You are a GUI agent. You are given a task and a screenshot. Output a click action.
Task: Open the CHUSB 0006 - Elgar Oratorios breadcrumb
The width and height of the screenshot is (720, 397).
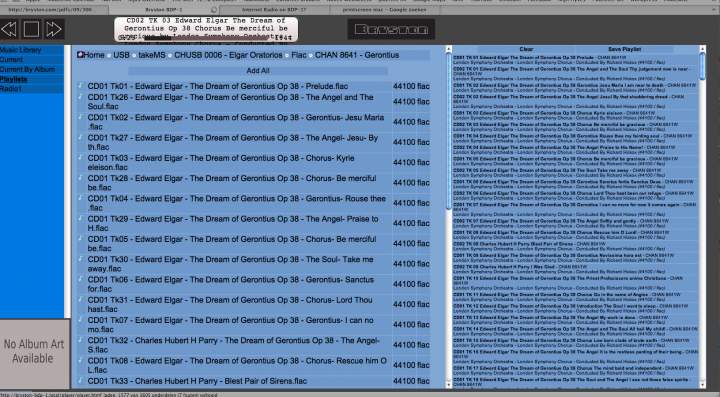click(228, 55)
